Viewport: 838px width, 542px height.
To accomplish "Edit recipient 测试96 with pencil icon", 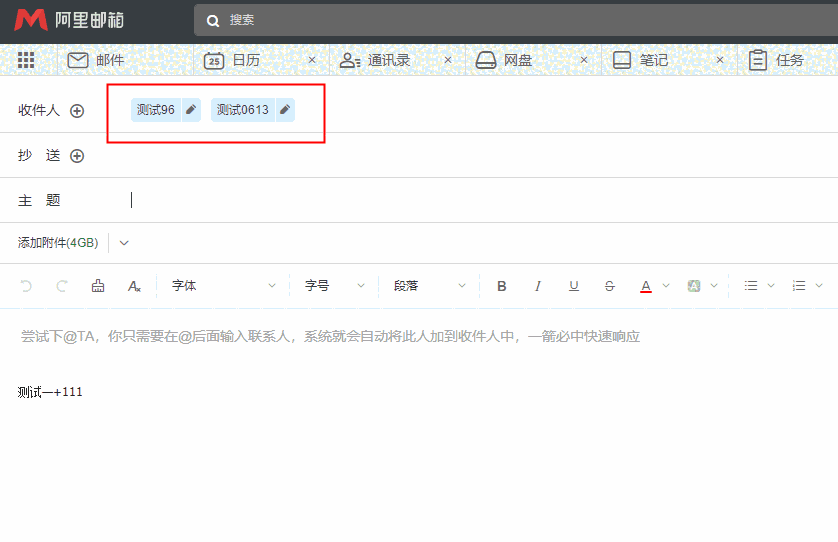I will click(x=191, y=110).
